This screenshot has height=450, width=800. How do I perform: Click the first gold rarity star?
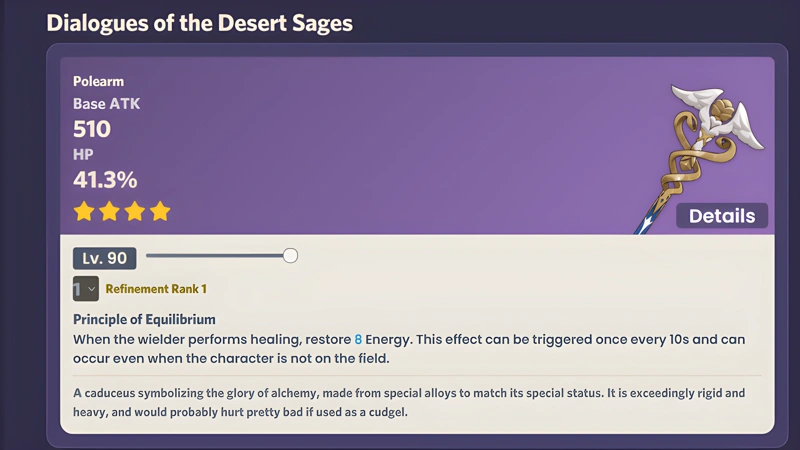pos(84,211)
